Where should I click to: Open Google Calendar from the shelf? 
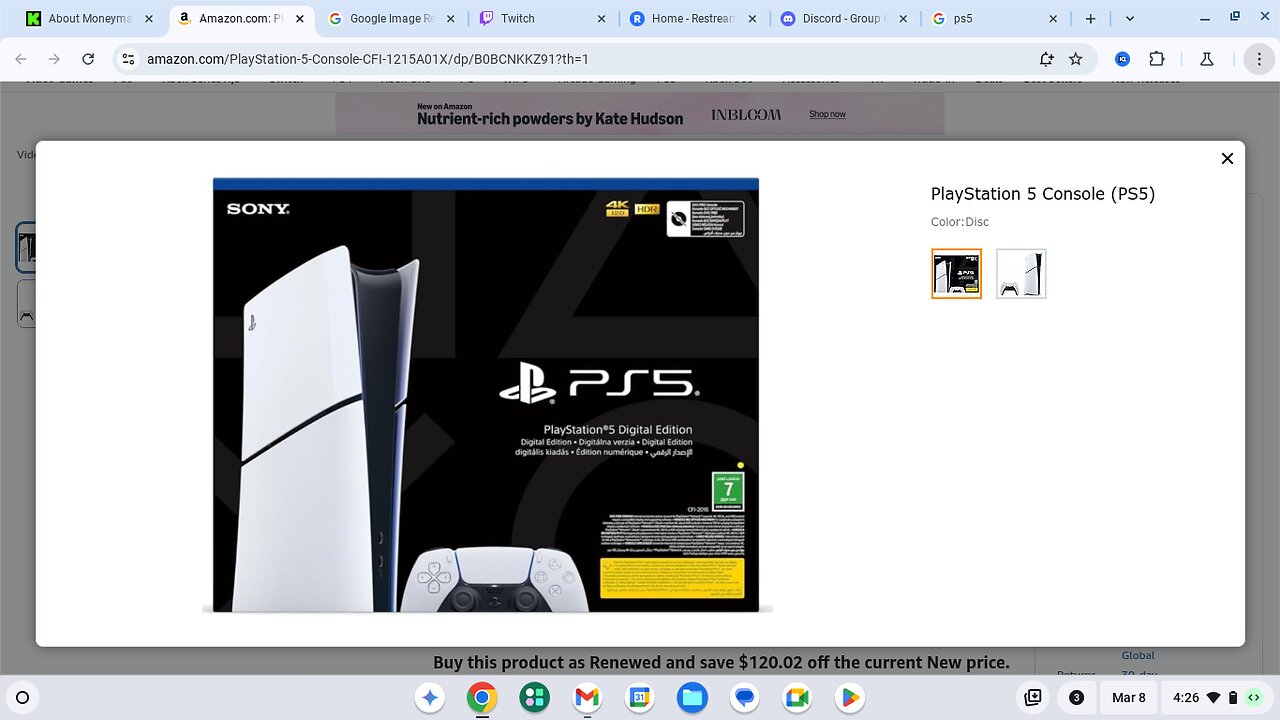[640, 698]
